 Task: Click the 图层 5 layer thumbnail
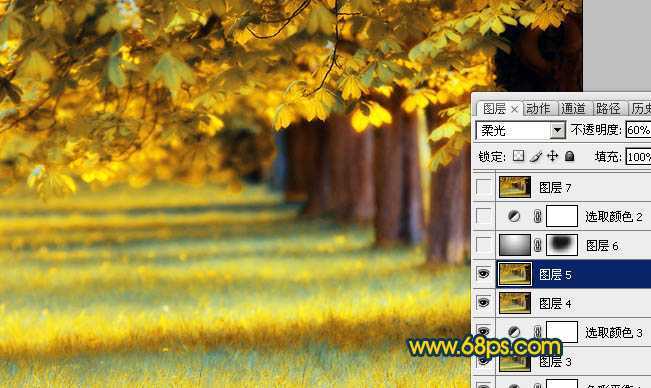pos(515,274)
